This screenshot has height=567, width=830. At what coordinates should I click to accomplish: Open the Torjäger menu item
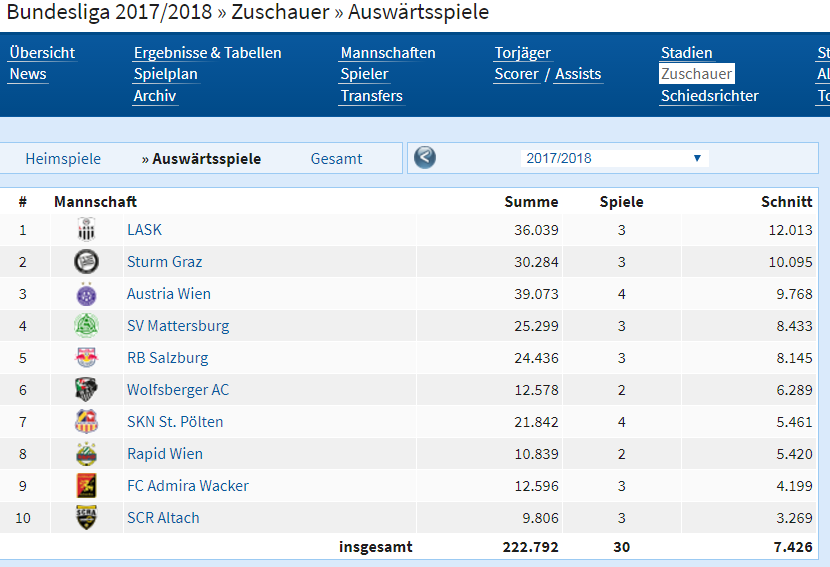click(x=523, y=53)
